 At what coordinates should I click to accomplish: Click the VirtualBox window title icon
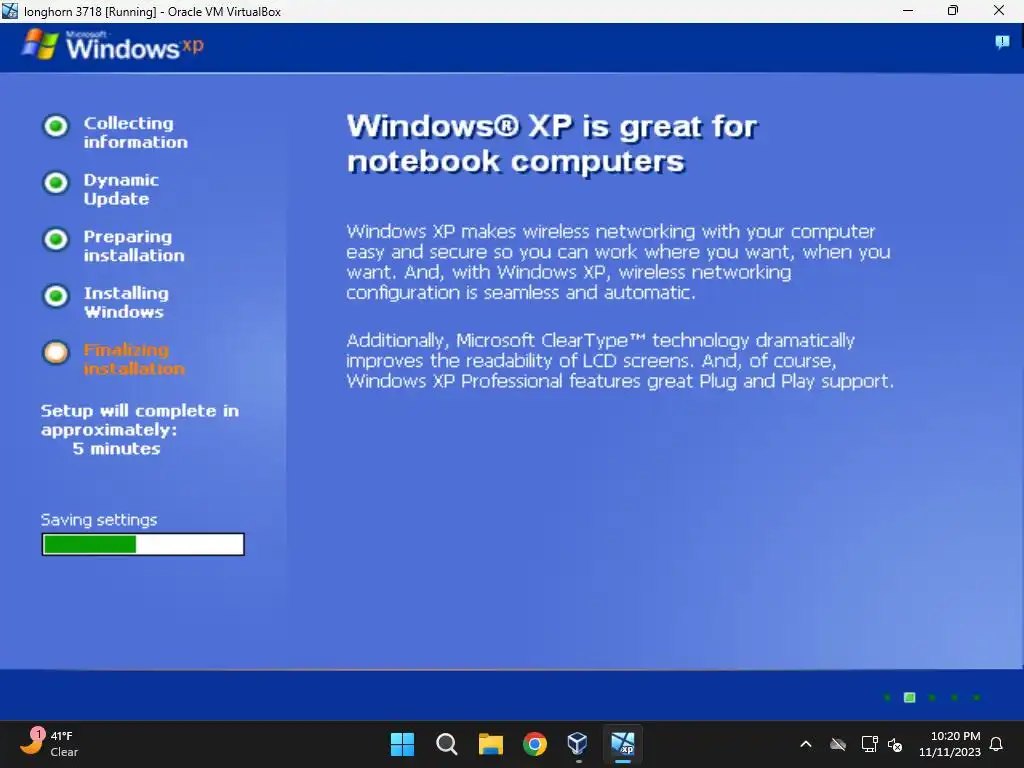click(10, 11)
